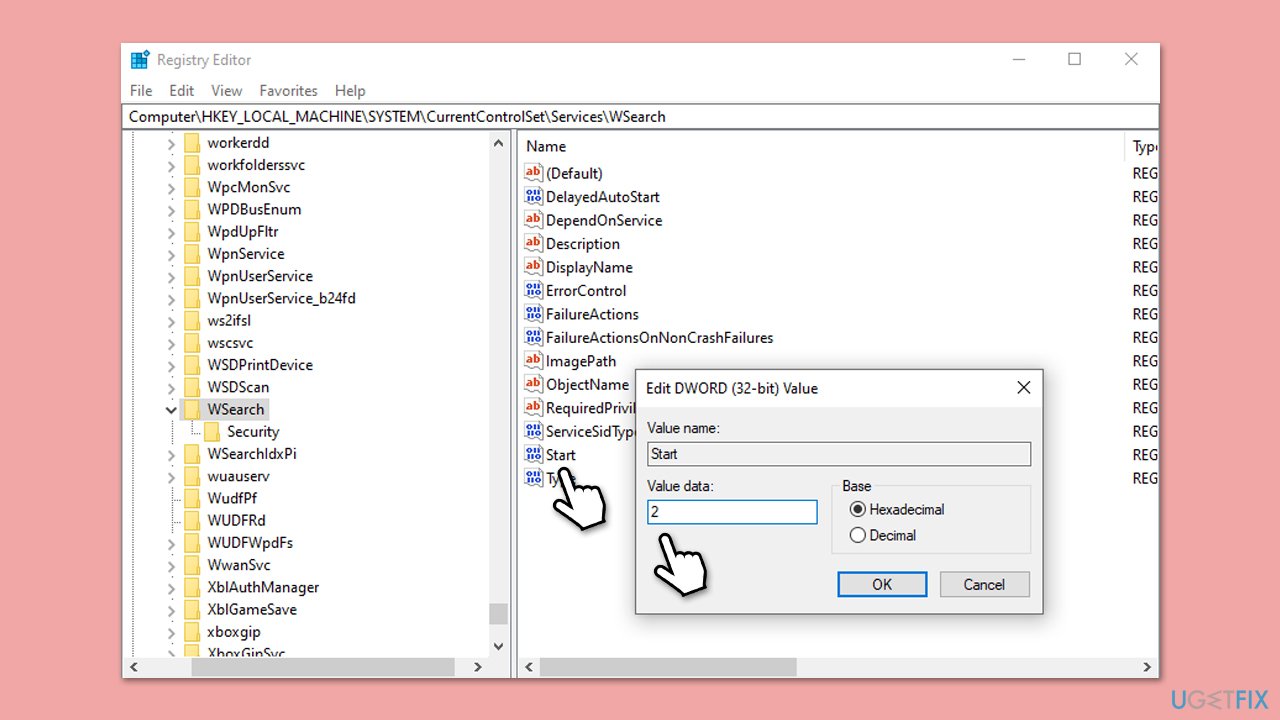Click the tree pane scroll up arrow

pyautogui.click(x=498, y=143)
